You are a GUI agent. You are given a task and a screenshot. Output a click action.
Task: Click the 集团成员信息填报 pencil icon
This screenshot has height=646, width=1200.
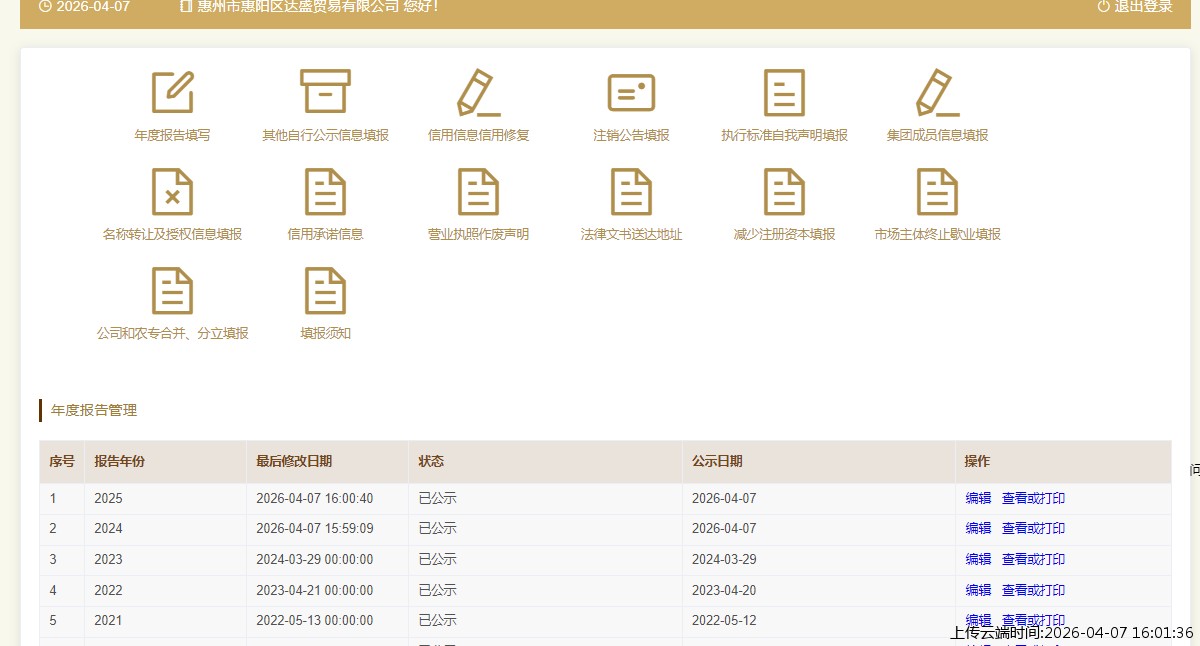tap(937, 93)
